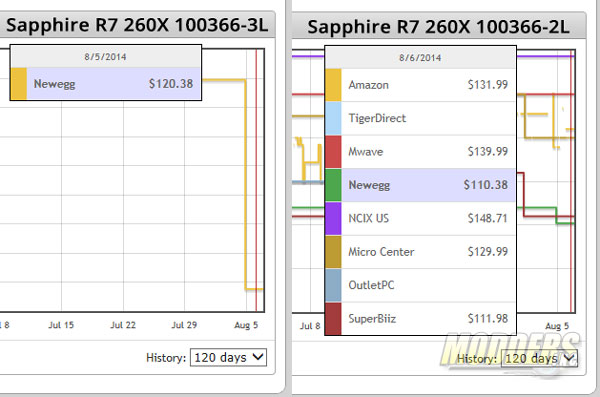Select TigerDirect light blue swatch
Image resolution: width=600 pixels, height=397 pixels.
click(x=333, y=118)
